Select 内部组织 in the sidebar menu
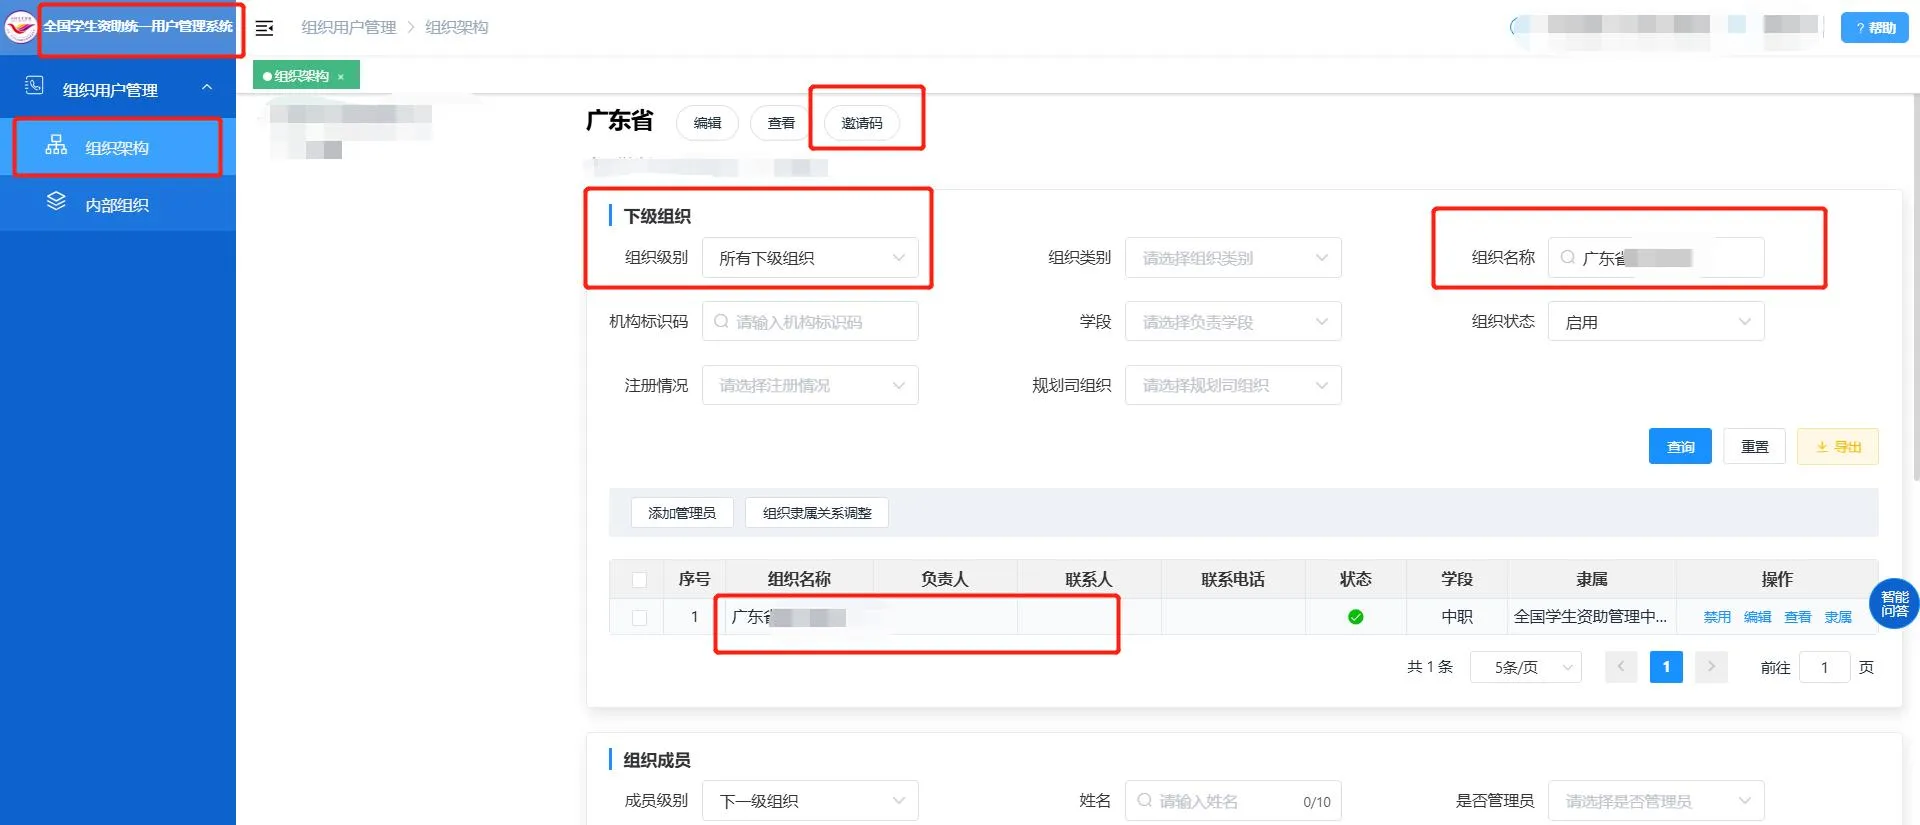This screenshot has width=1920, height=825. [x=117, y=205]
